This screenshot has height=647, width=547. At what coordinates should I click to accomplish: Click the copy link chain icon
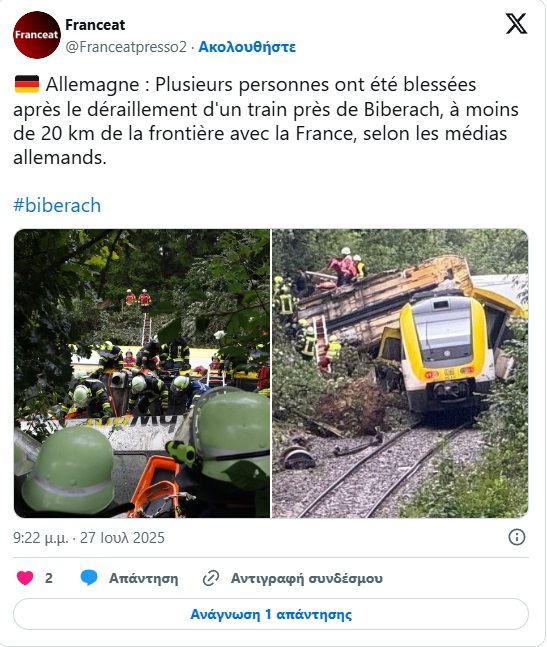coord(211,578)
